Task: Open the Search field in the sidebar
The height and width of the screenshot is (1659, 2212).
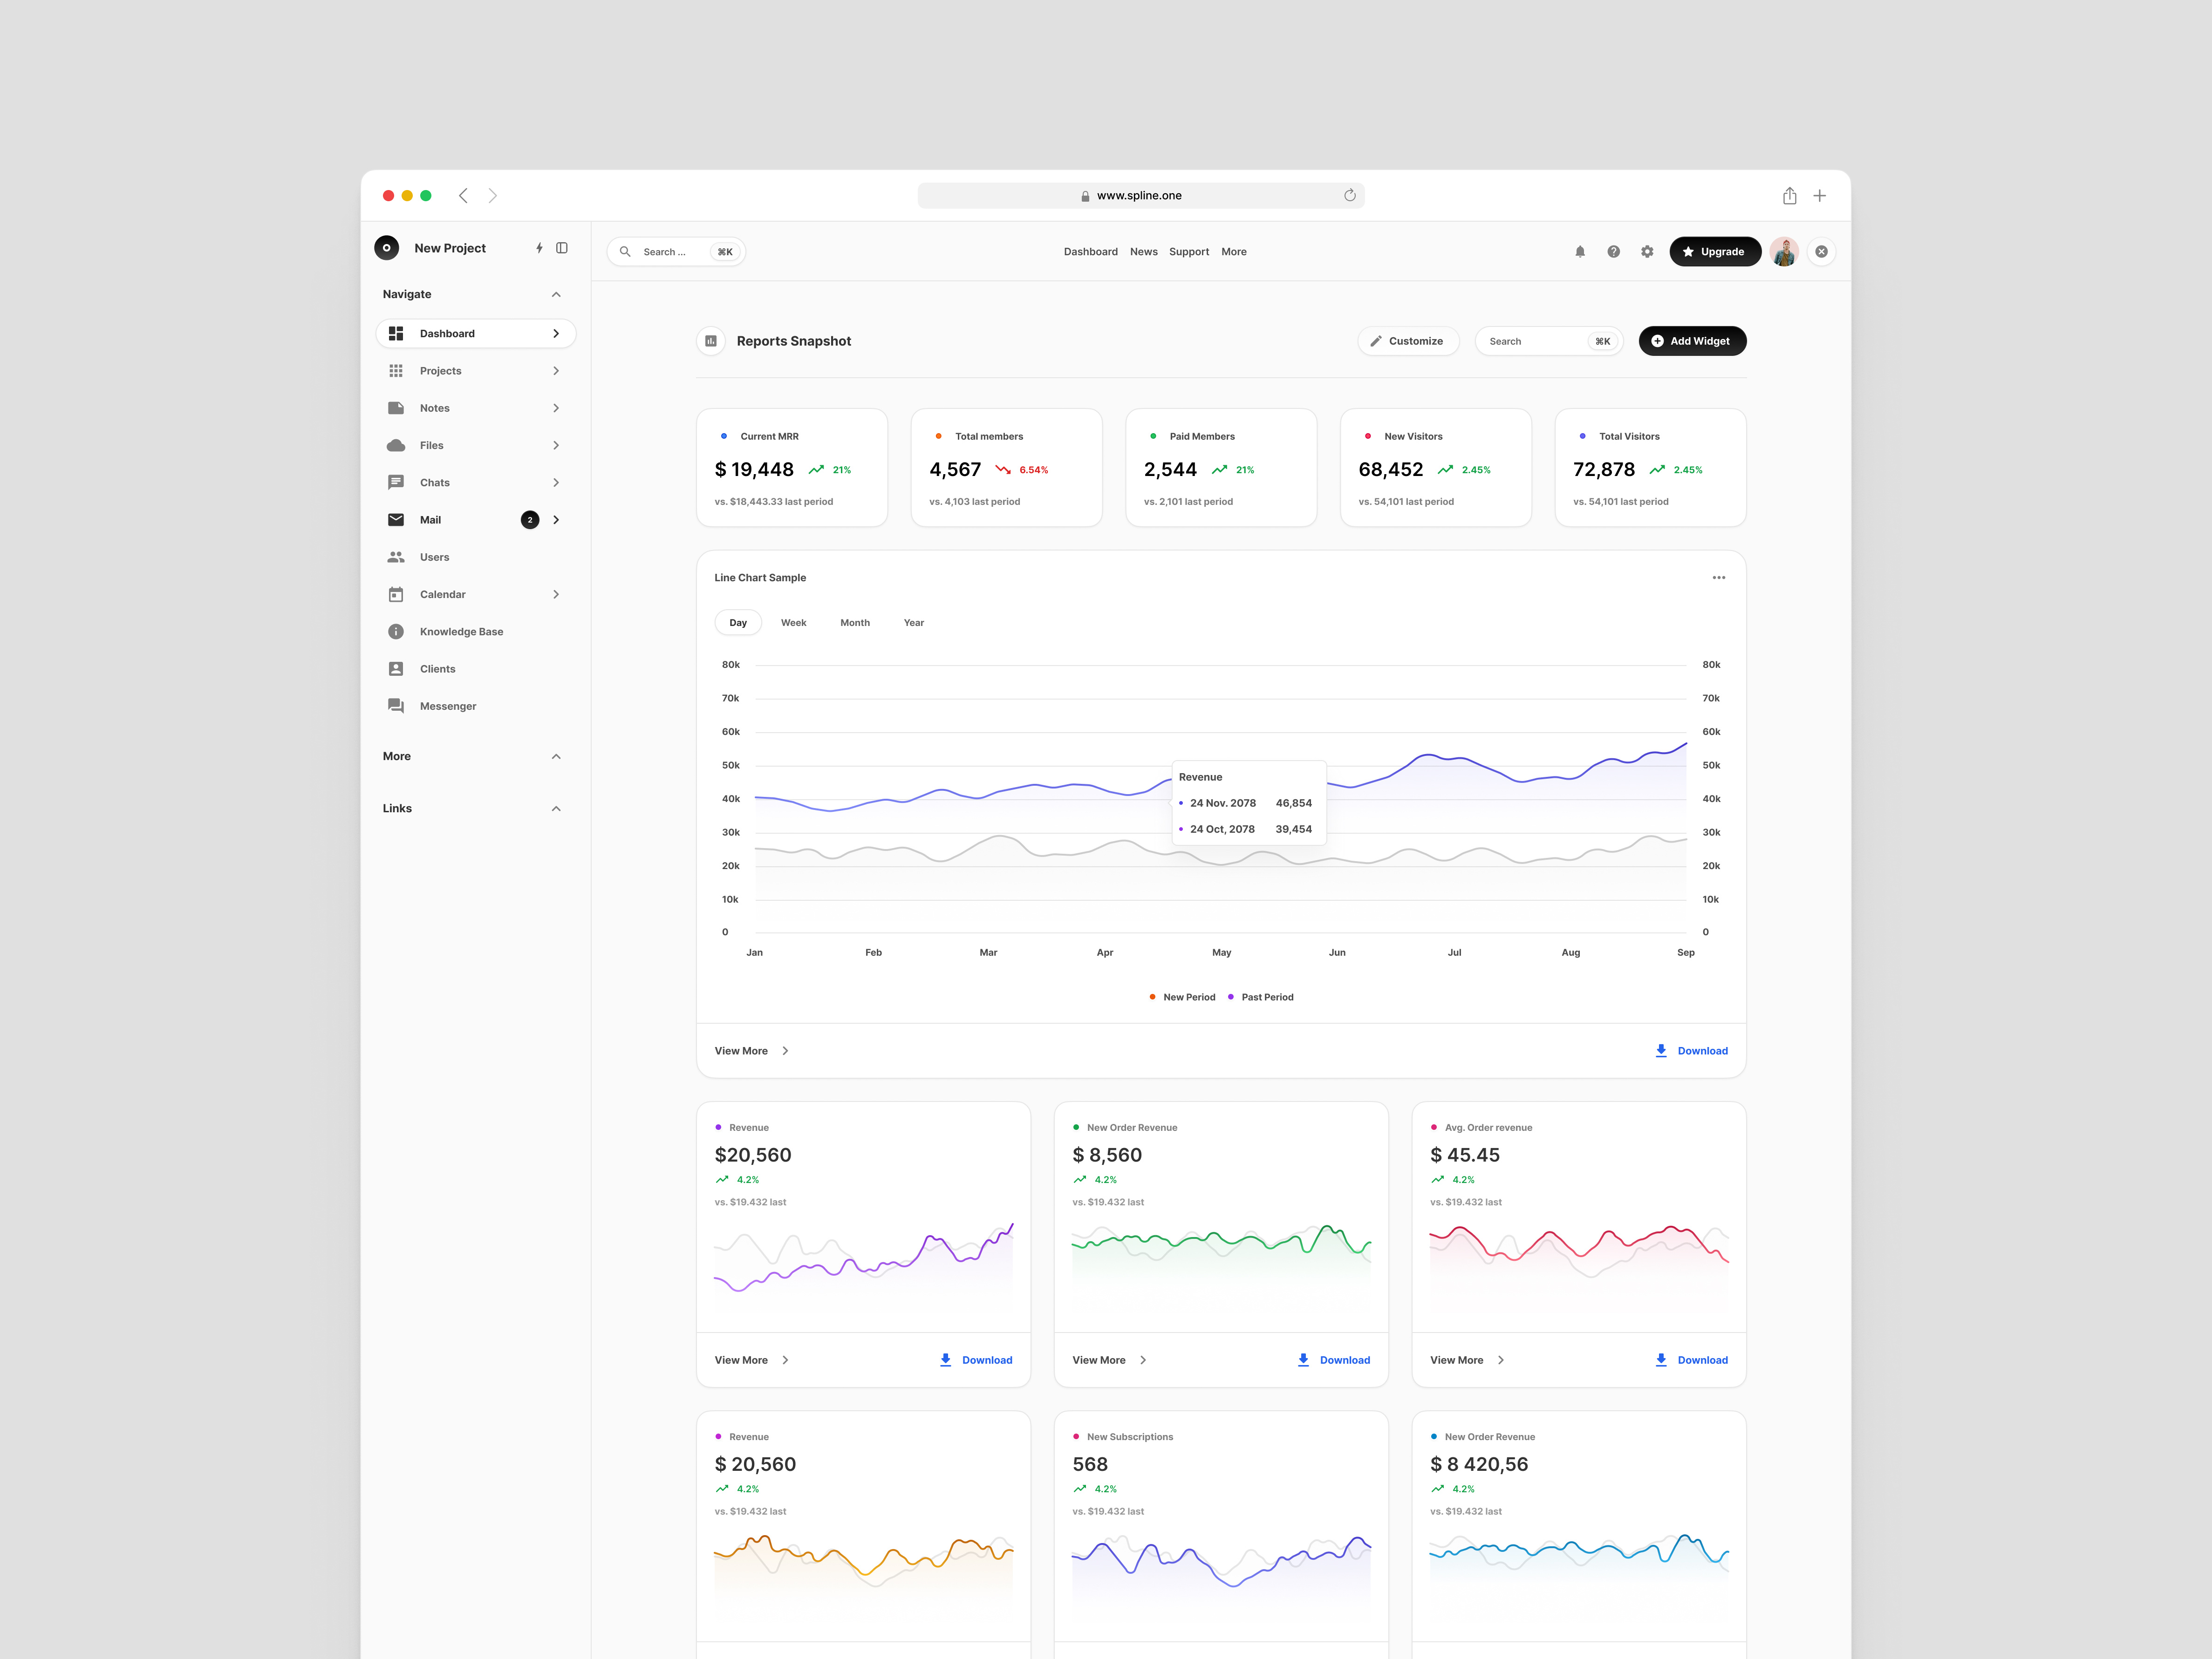Action: [676, 251]
